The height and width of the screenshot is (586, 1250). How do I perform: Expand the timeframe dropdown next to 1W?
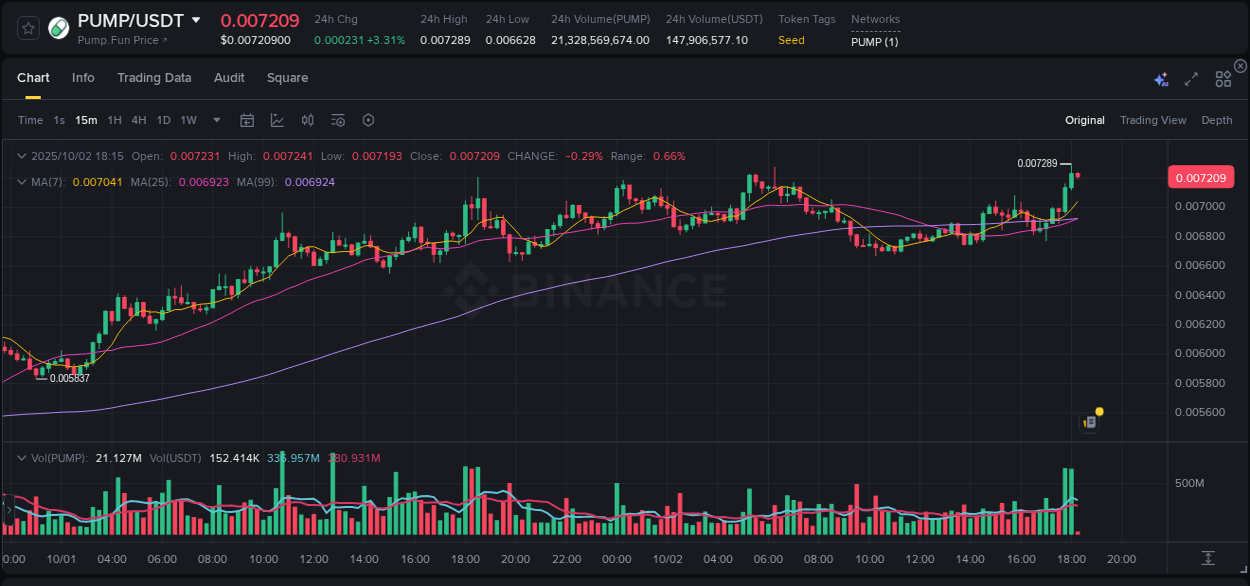click(x=214, y=120)
